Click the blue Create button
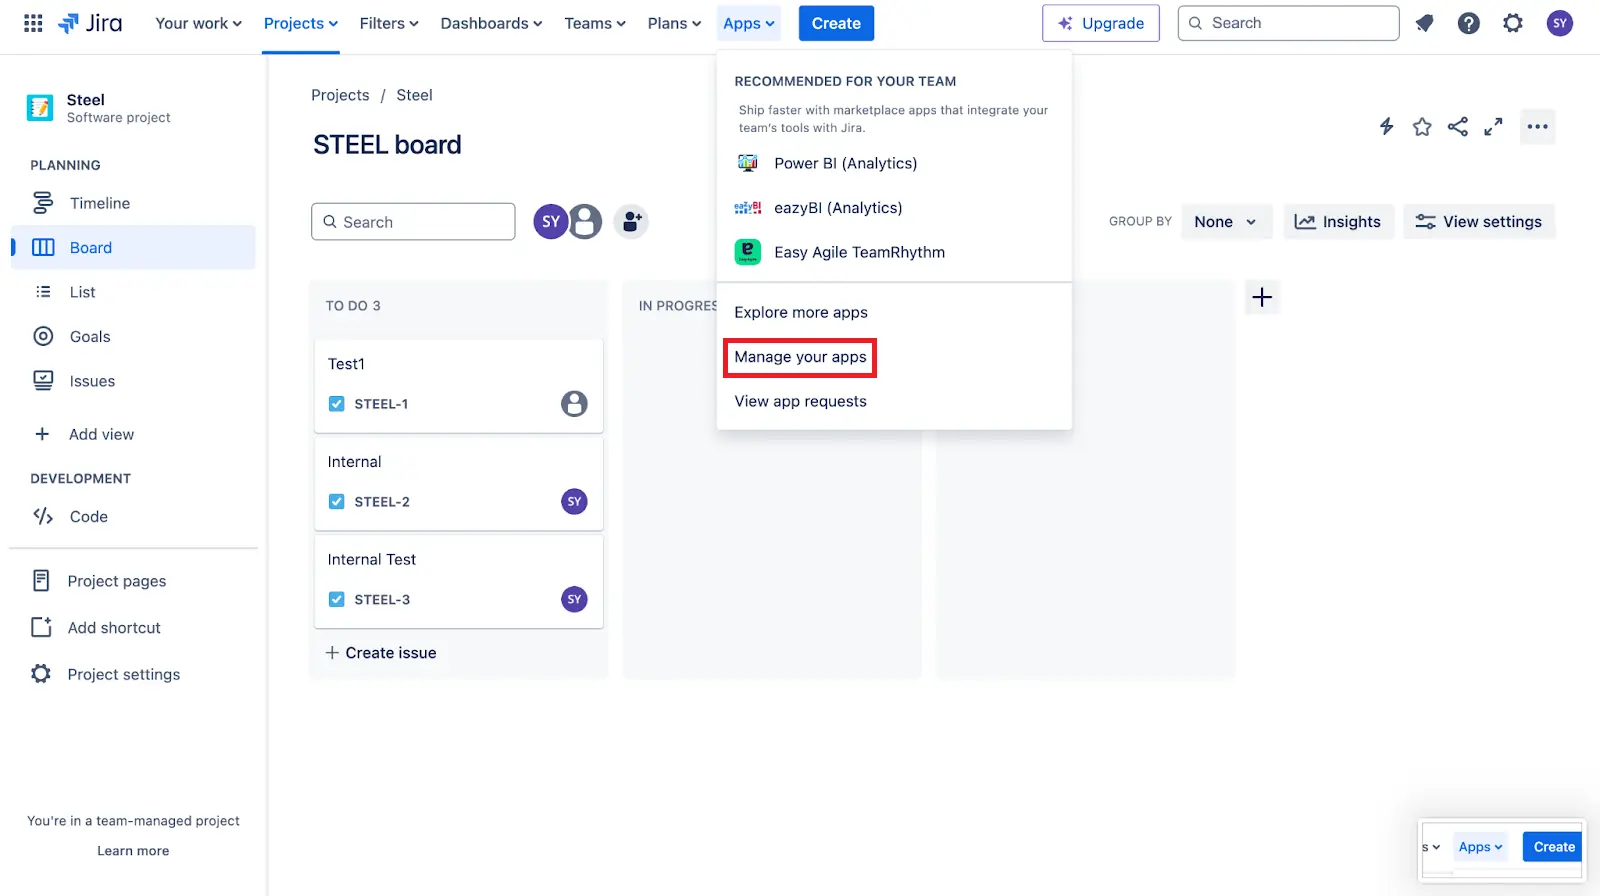The width and height of the screenshot is (1600, 896). [x=836, y=23]
